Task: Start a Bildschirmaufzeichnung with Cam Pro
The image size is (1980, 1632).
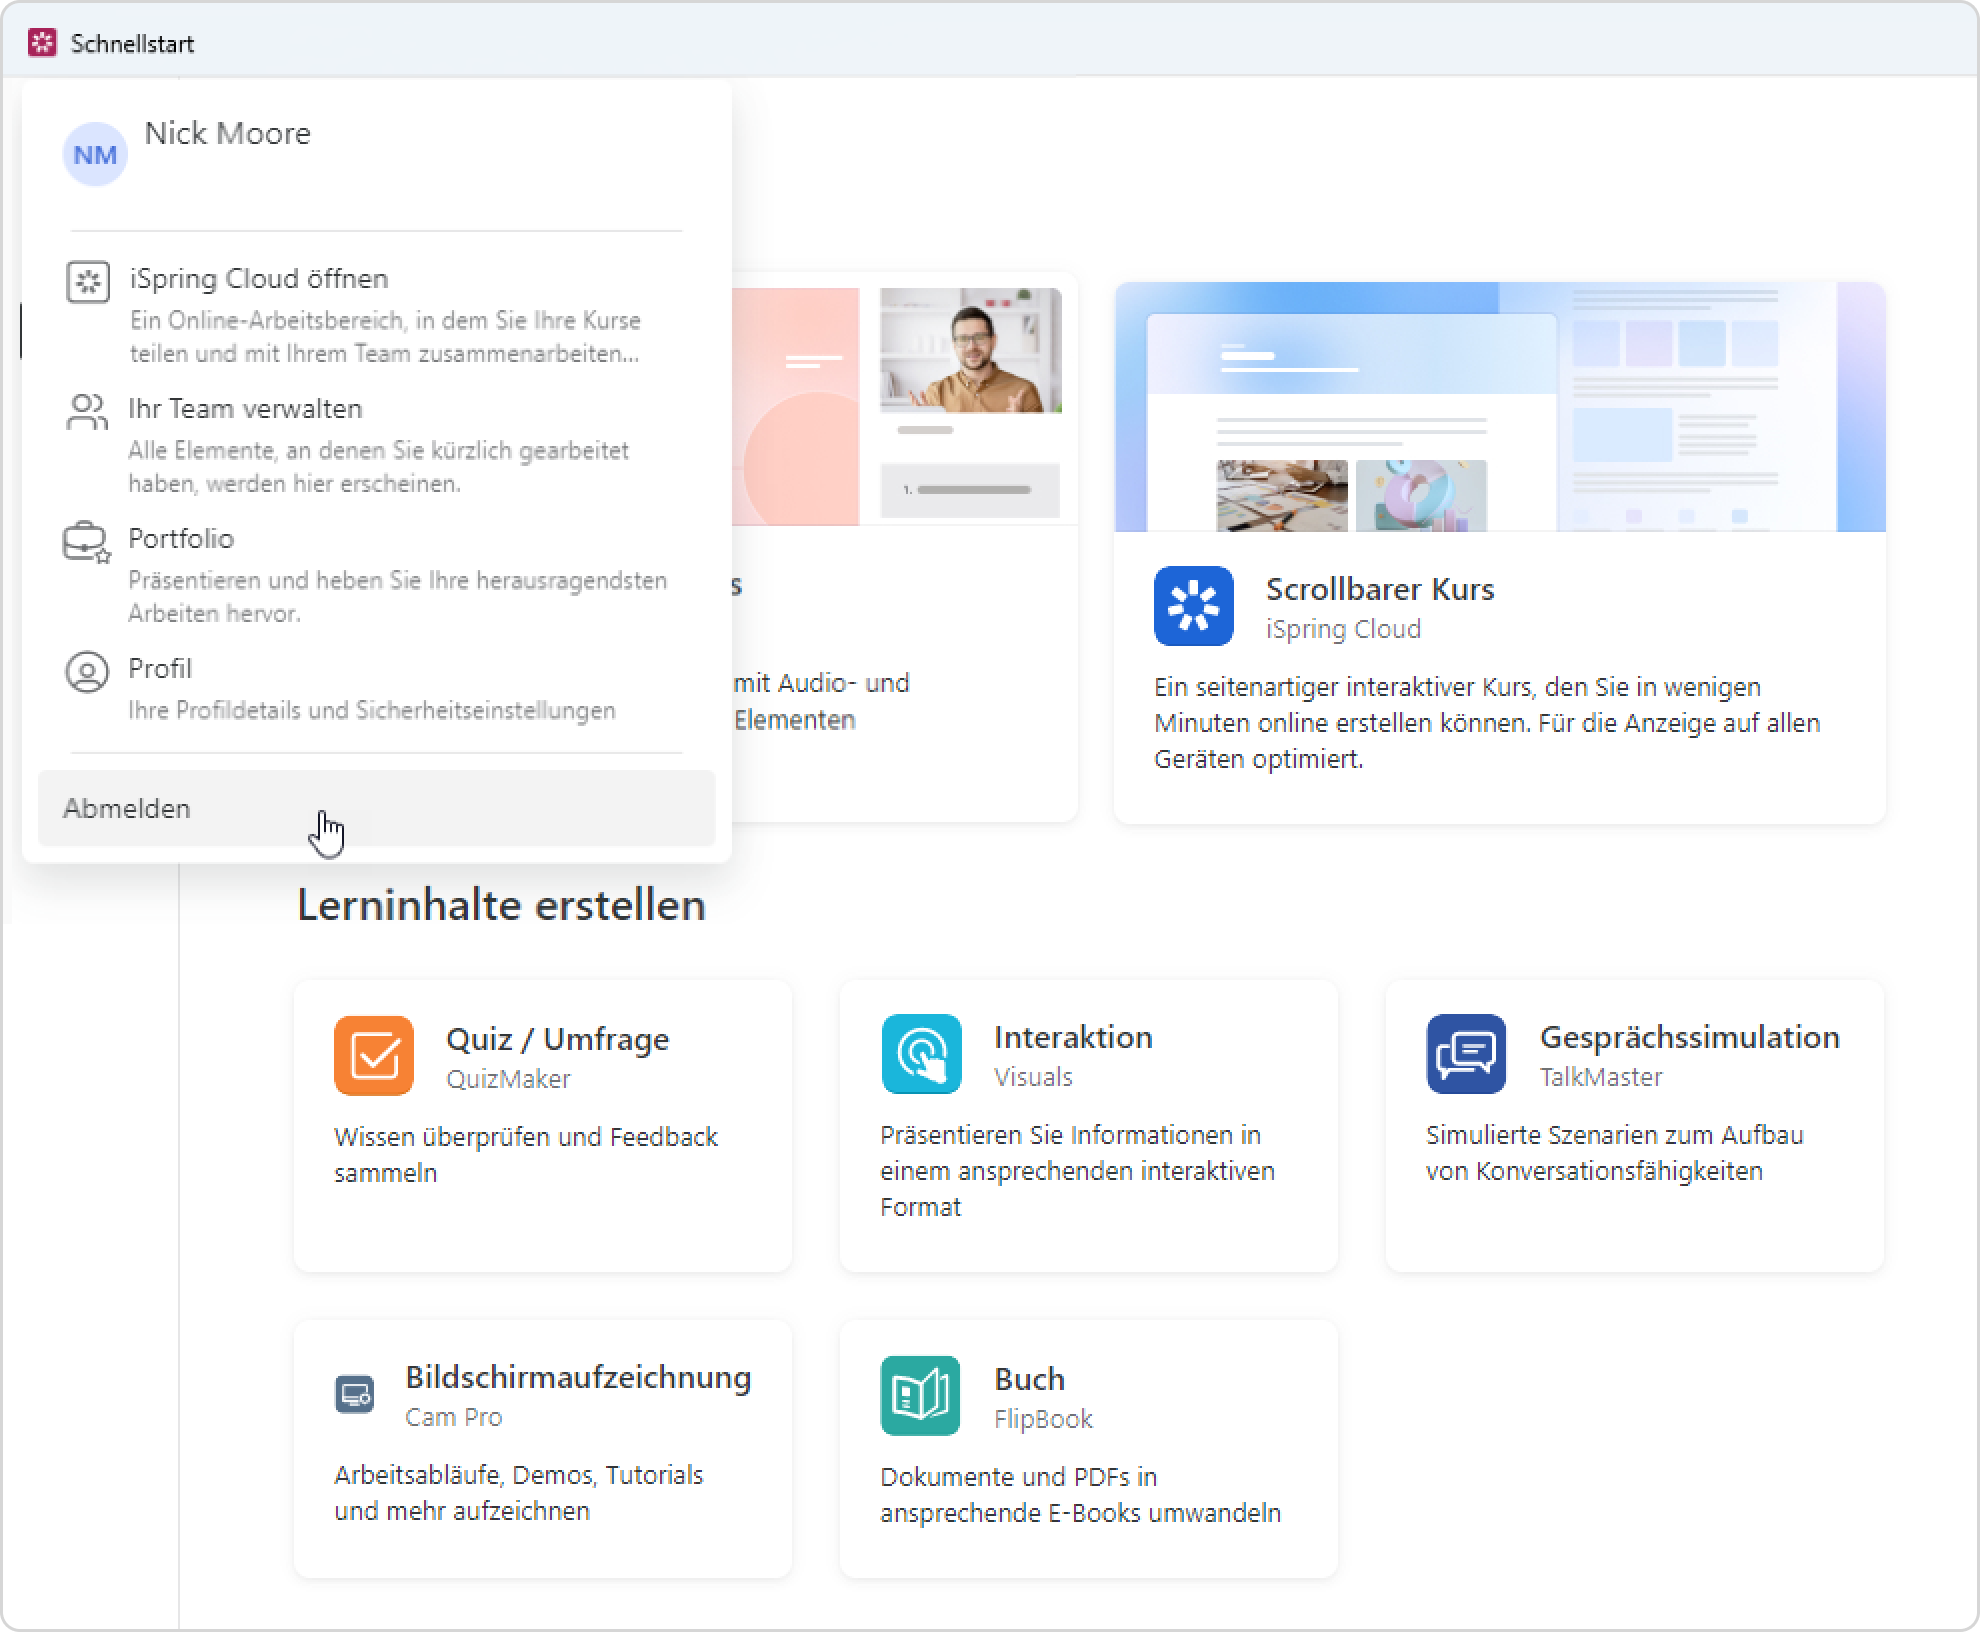Action: [x=543, y=1449]
